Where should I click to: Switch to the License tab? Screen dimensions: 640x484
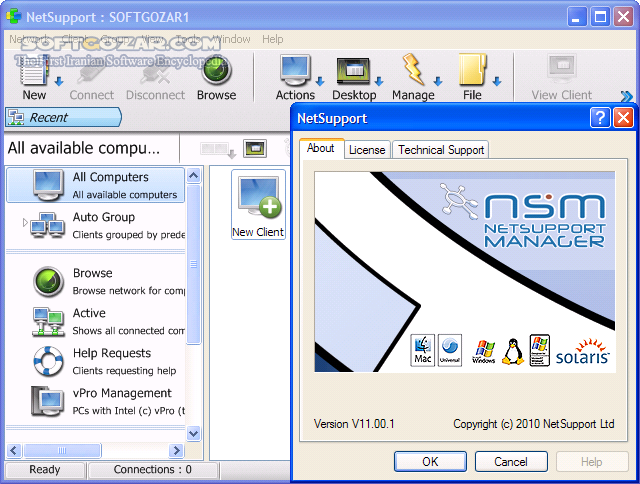coord(367,150)
